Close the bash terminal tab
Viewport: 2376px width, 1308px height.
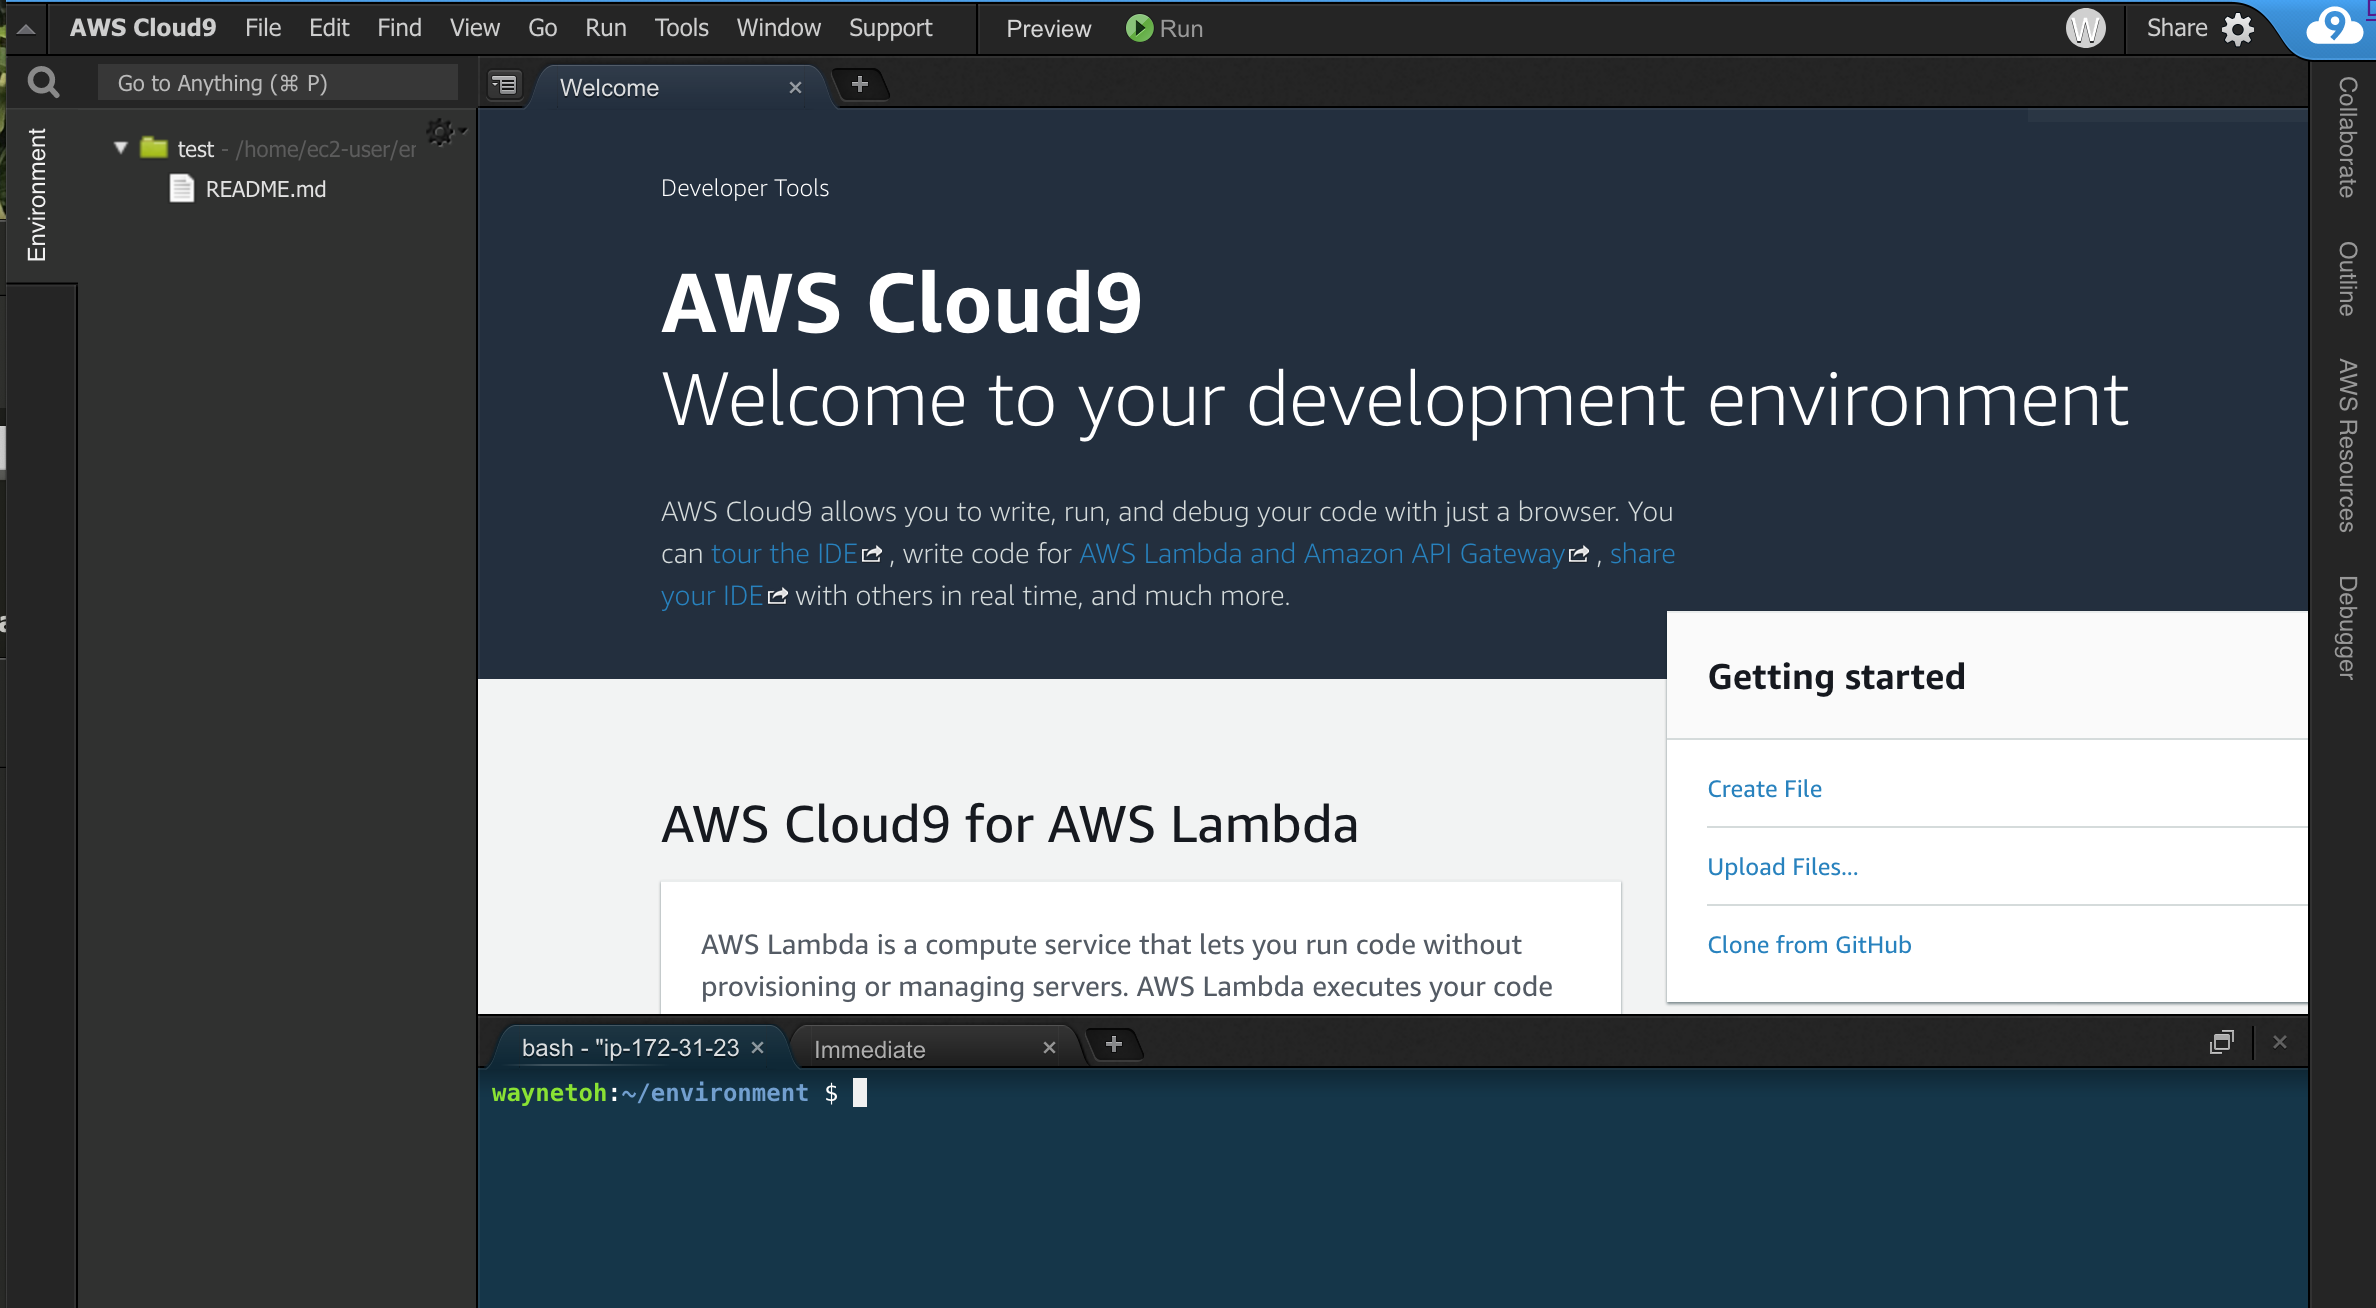click(758, 1047)
